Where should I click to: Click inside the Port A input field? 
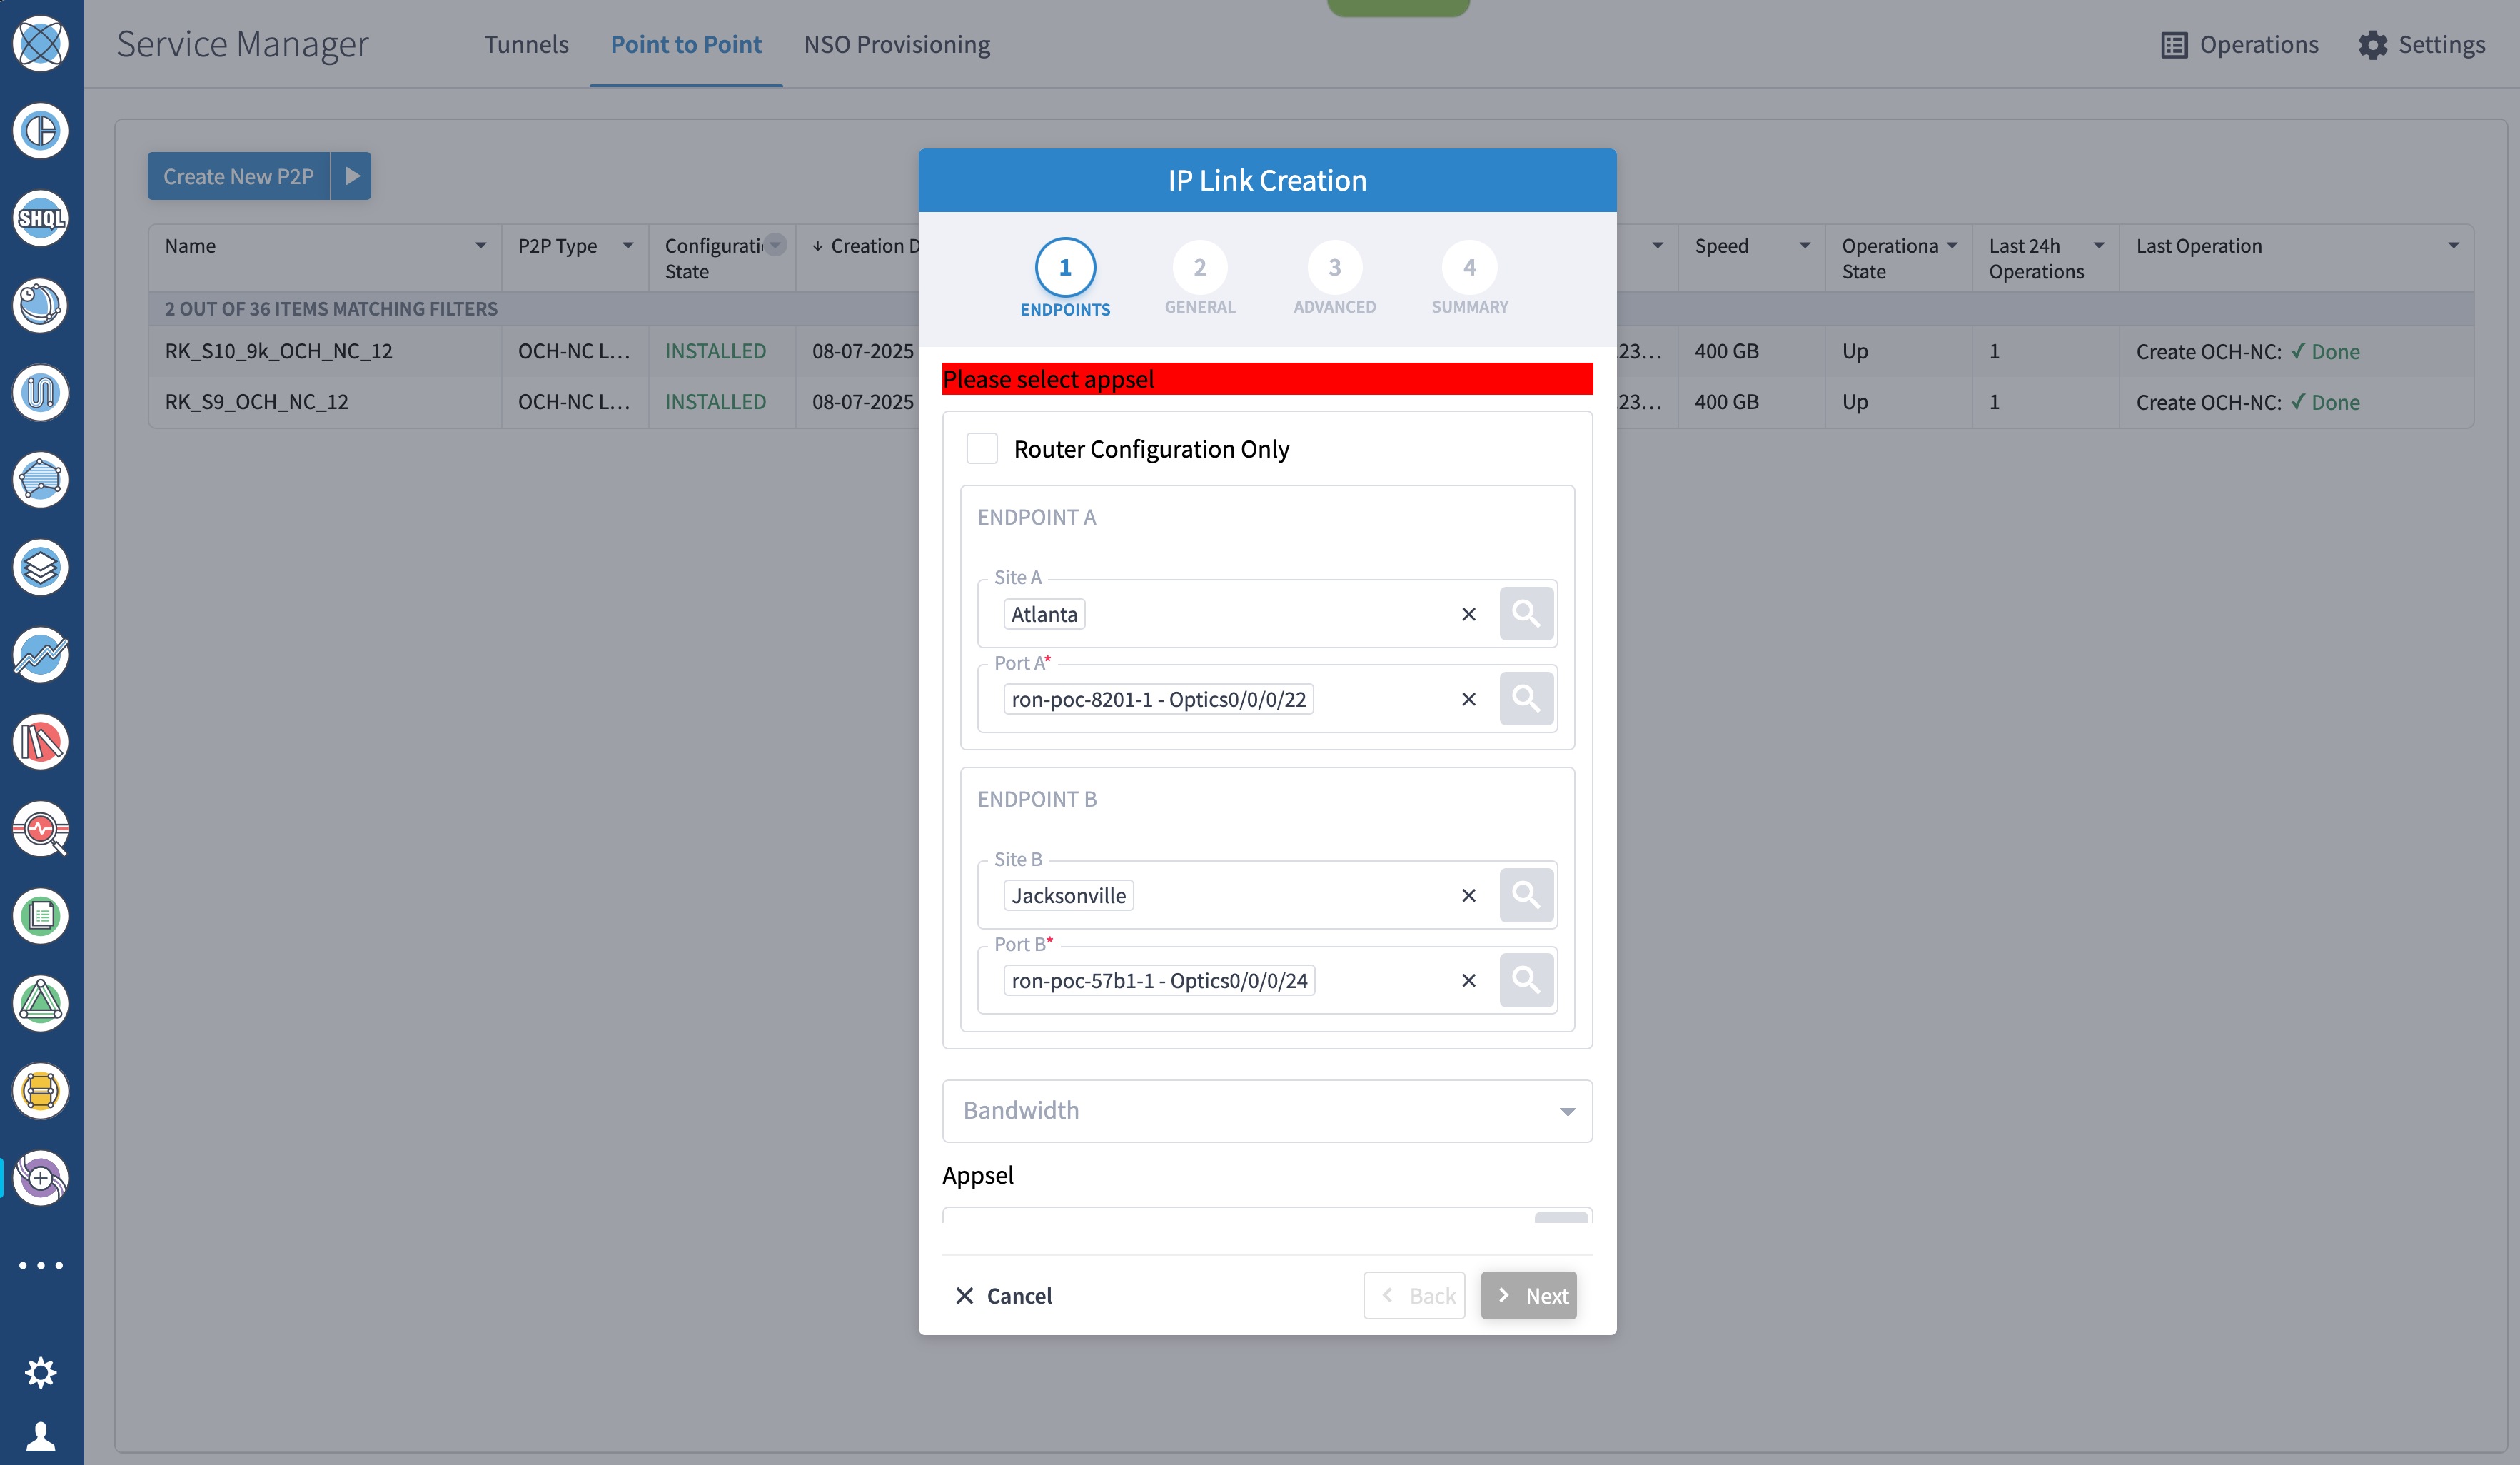click(x=1380, y=699)
